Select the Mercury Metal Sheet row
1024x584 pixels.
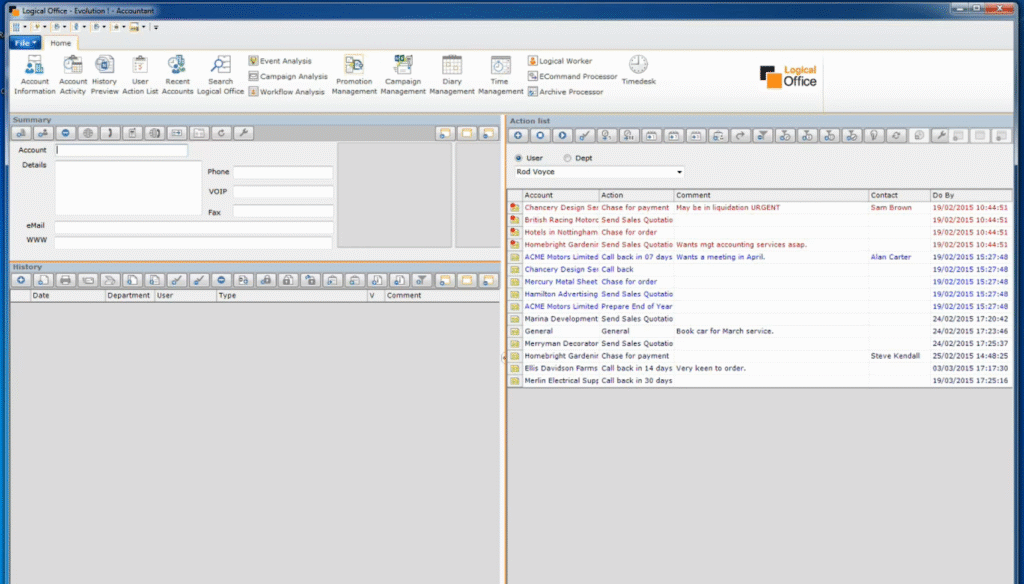(x=760, y=282)
